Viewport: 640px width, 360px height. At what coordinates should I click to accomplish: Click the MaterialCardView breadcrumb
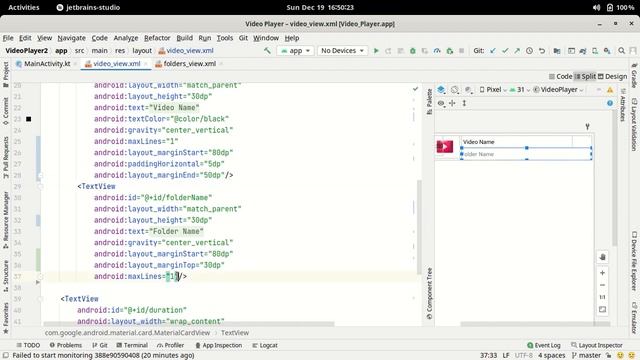(127, 333)
